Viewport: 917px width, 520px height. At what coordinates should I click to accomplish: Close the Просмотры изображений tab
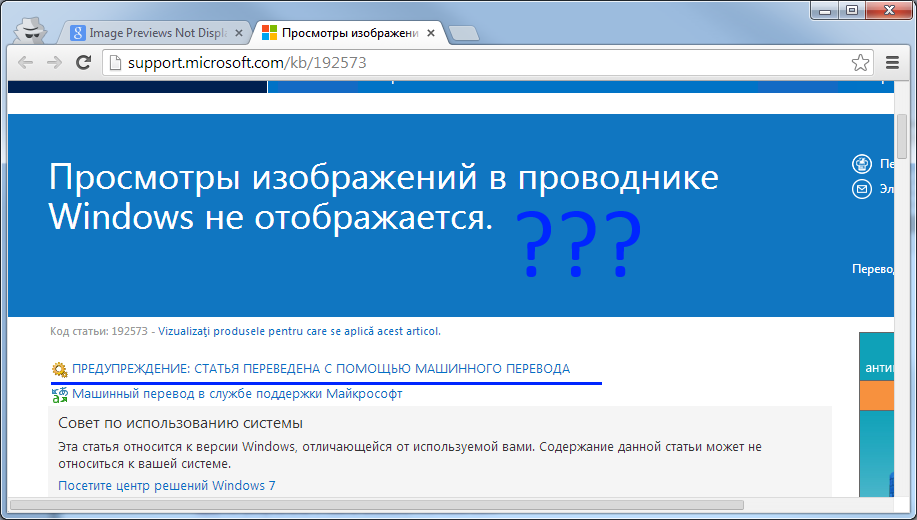(x=431, y=33)
